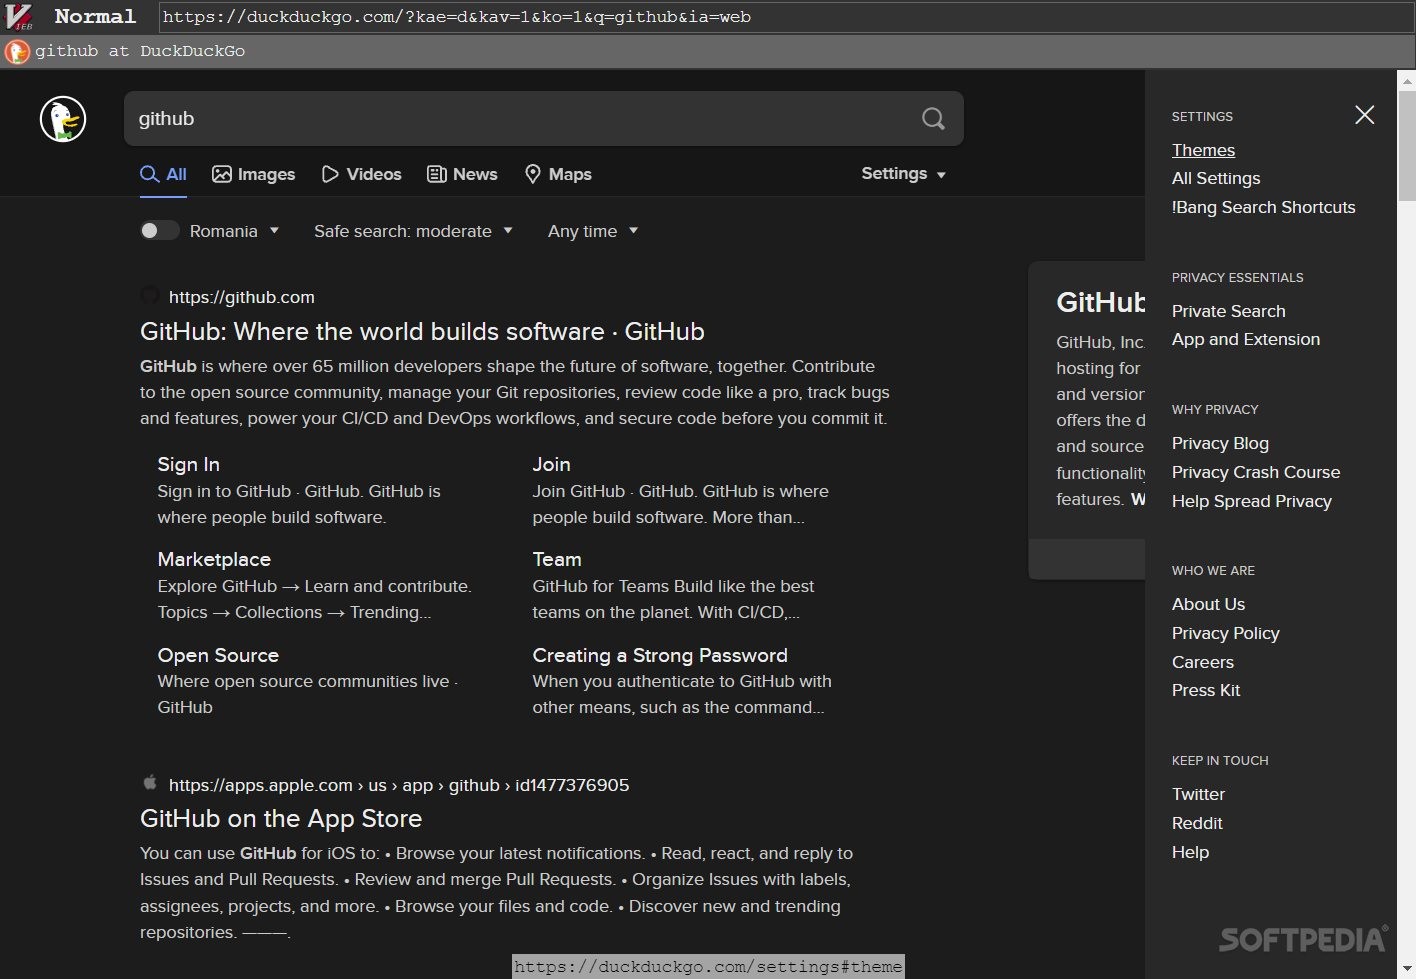Open the Safe search: moderate dropdown
The width and height of the screenshot is (1416, 979).
click(x=413, y=231)
